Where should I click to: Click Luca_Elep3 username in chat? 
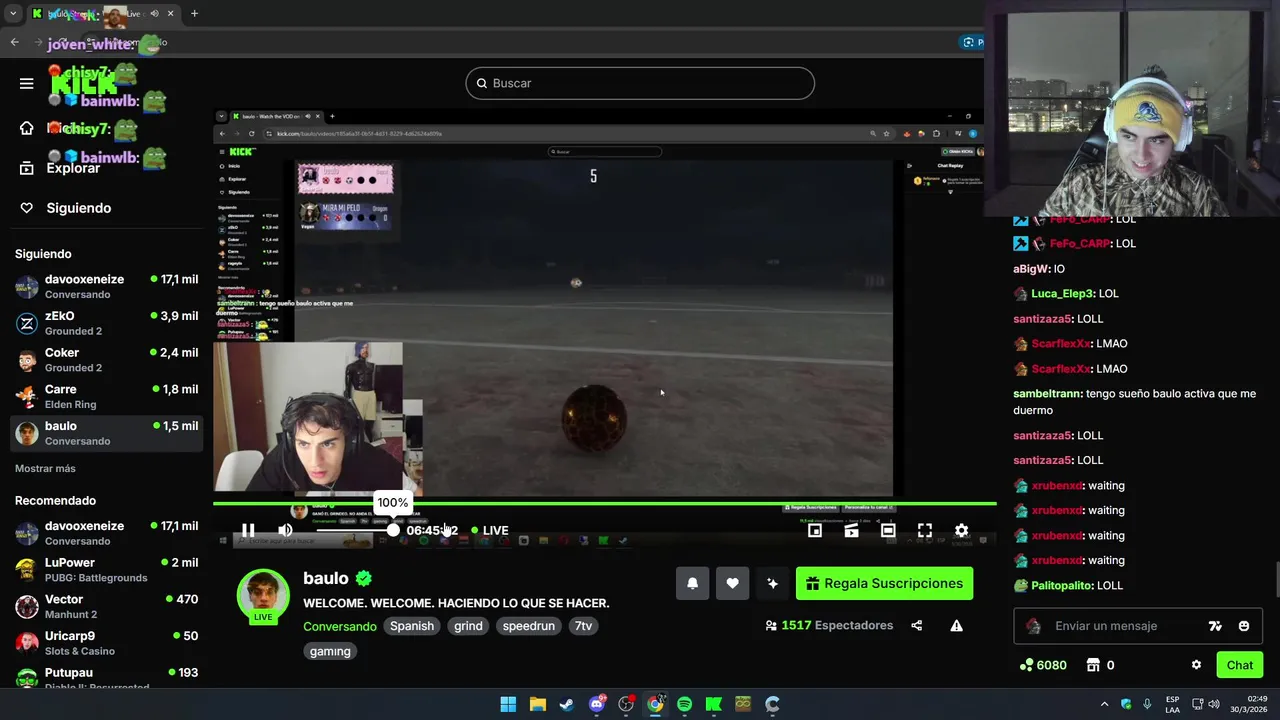coord(1063,294)
